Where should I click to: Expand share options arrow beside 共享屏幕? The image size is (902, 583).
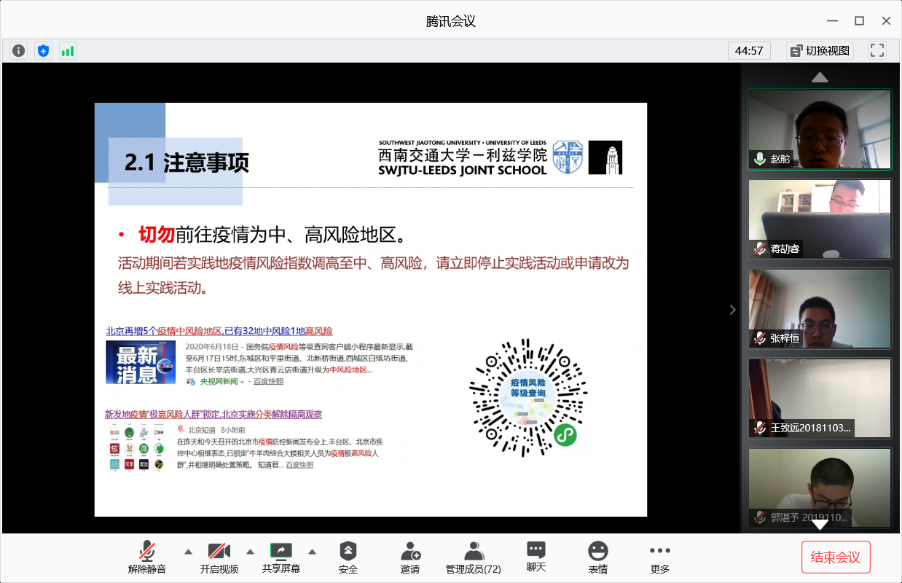pyautogui.click(x=312, y=552)
